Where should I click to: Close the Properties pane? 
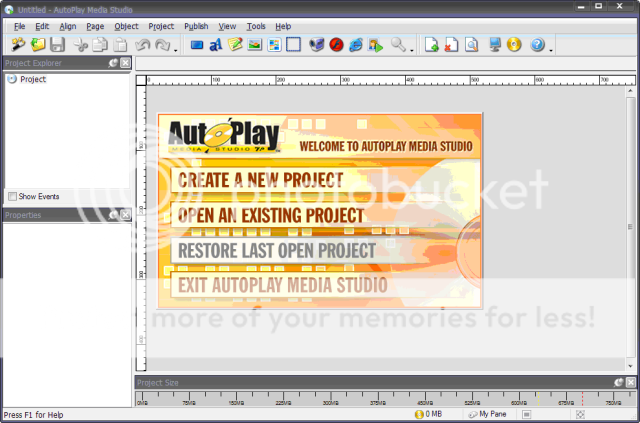point(125,215)
